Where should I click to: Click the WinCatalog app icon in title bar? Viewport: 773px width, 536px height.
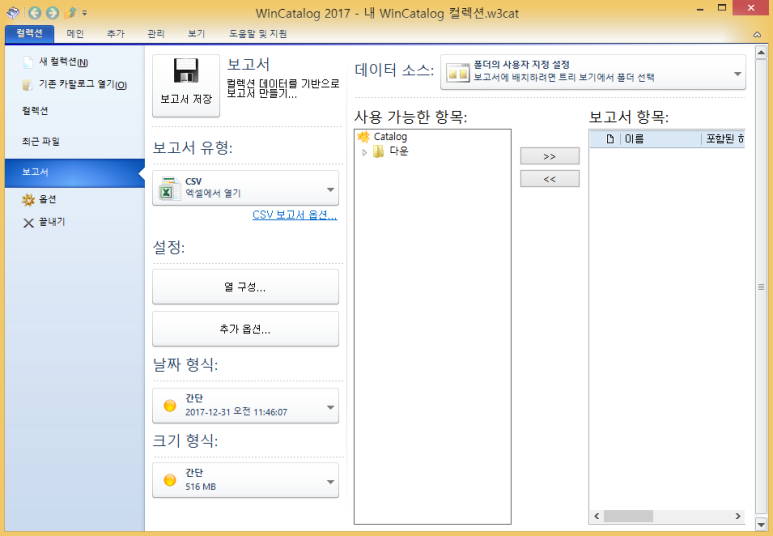(x=13, y=12)
